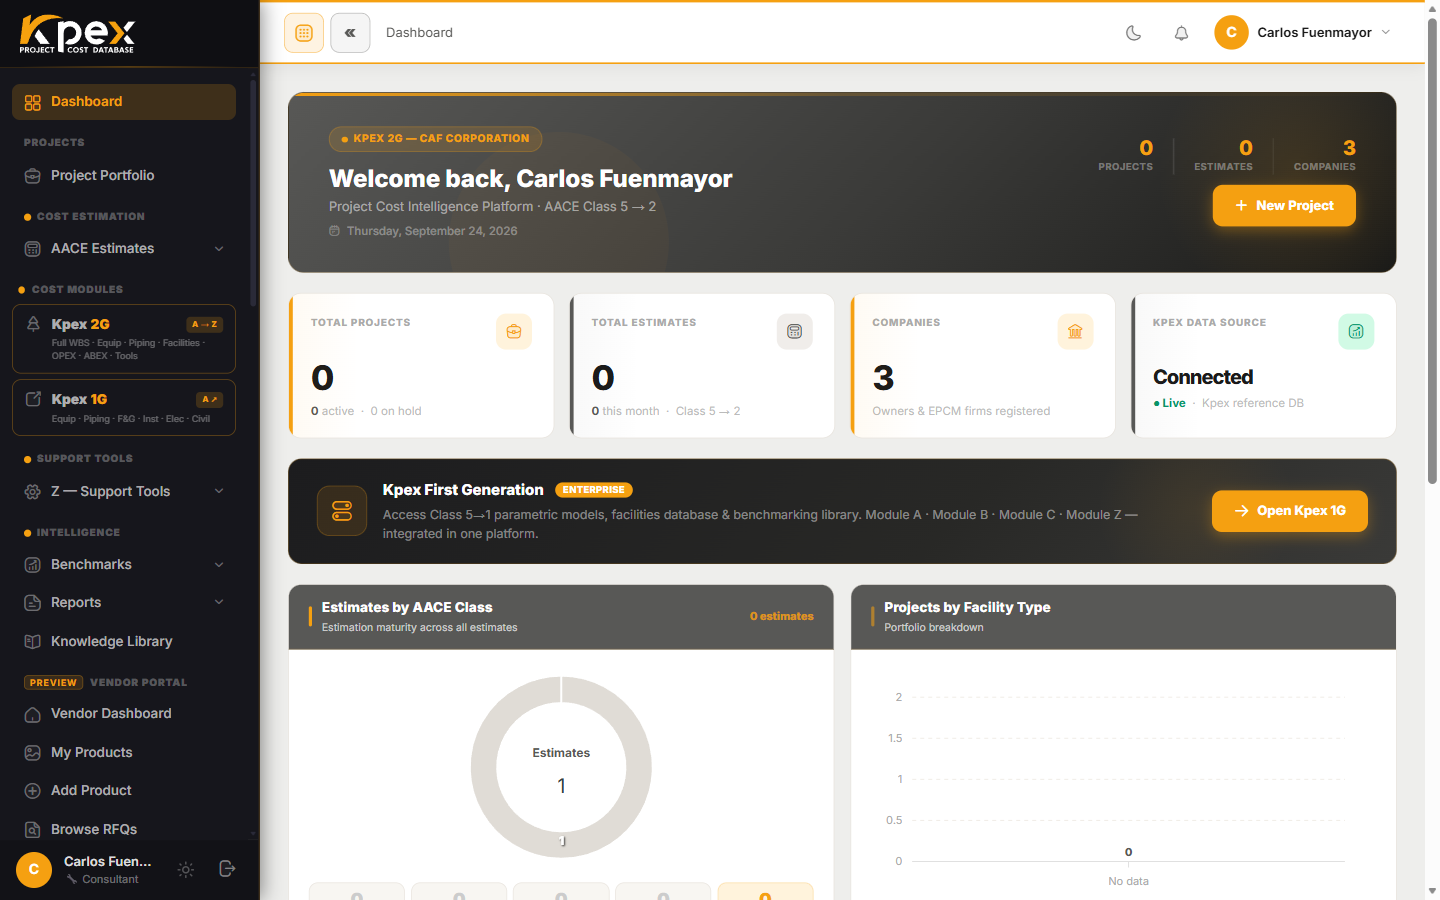Screen dimensions: 1440x900
Task: Open My Products page
Action: pos(124,753)
